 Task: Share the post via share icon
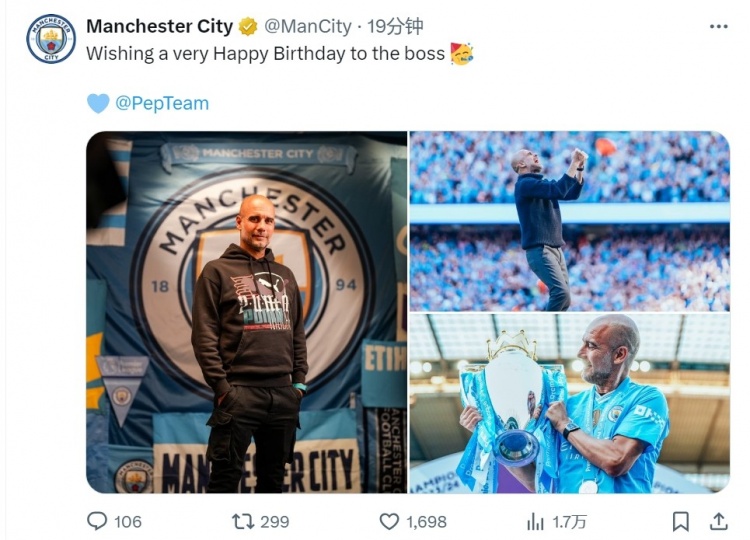(x=717, y=520)
